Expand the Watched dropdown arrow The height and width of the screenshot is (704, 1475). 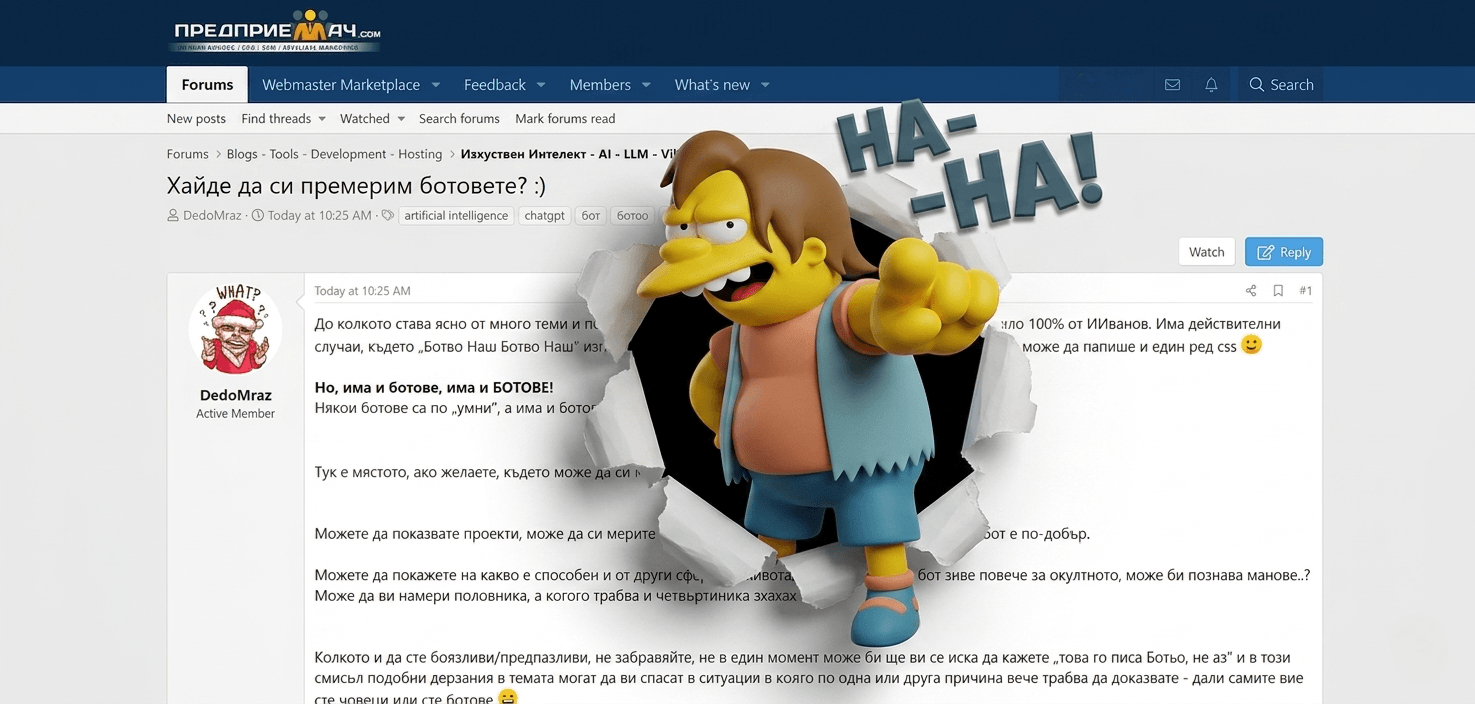[401, 119]
